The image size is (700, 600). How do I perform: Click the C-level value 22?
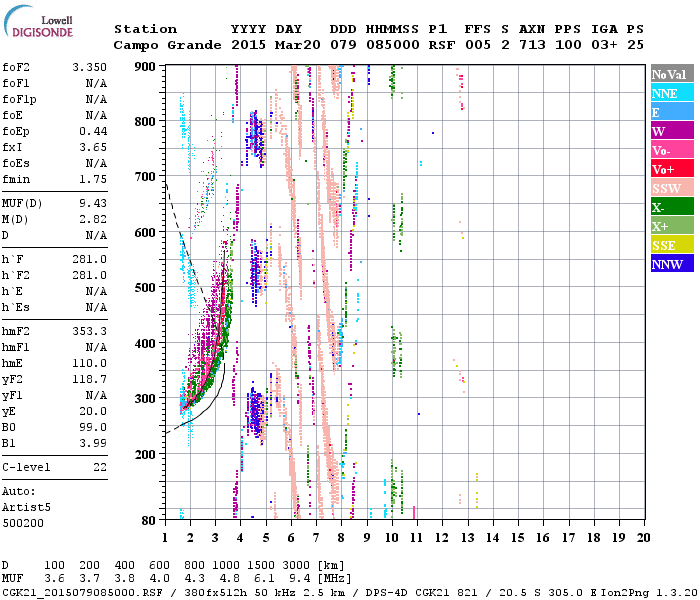coord(100,467)
